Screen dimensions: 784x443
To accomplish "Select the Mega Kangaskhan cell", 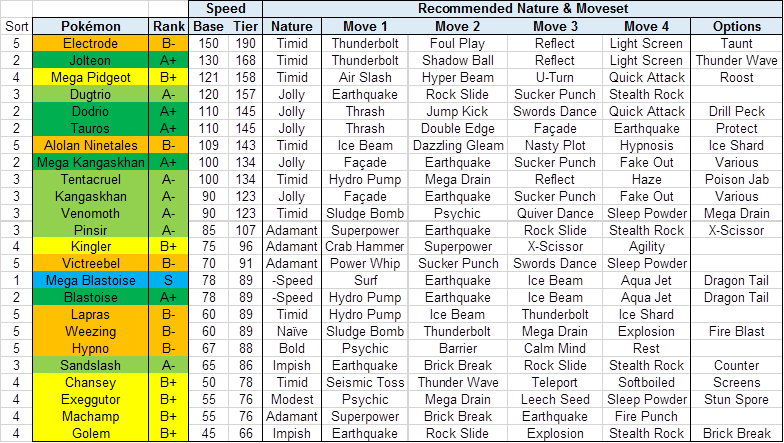I will coord(90,162).
